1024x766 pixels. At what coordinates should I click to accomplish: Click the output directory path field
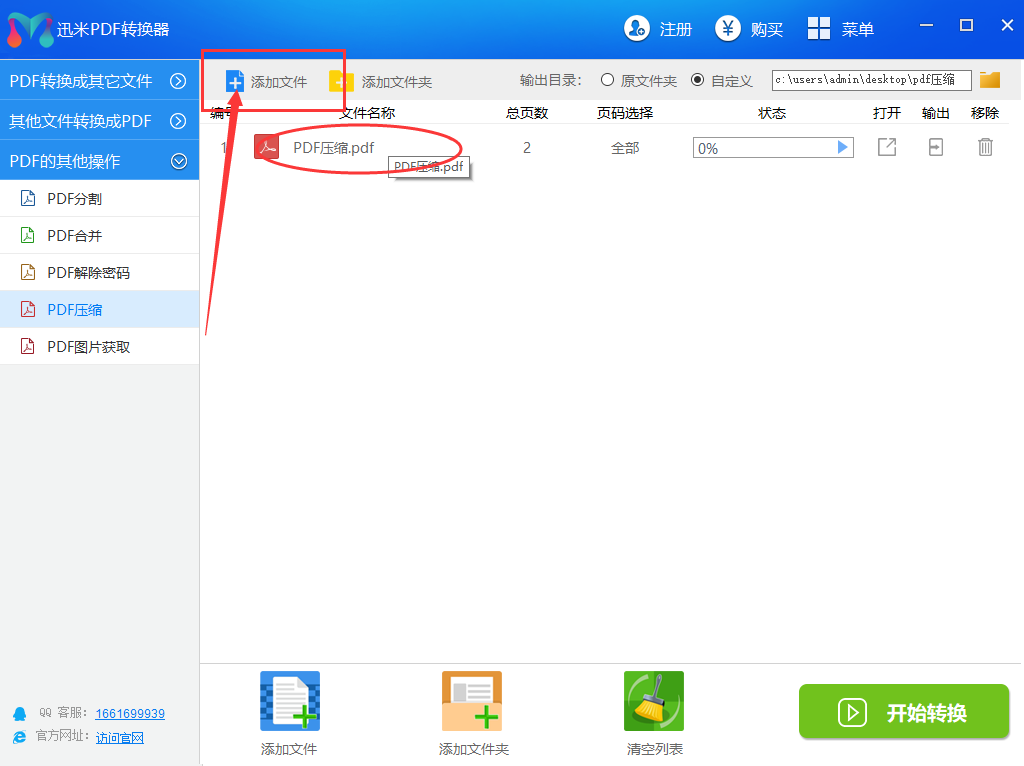(x=870, y=80)
